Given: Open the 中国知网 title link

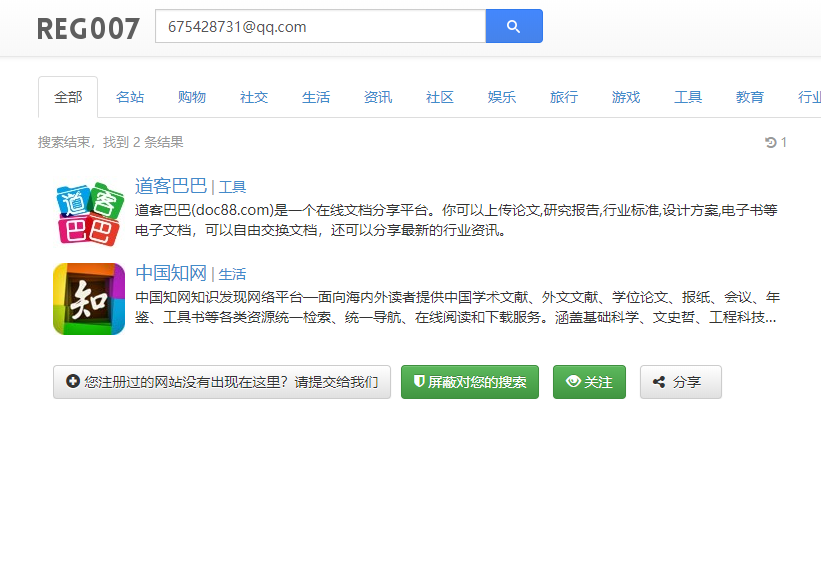Looking at the screenshot, I should tap(171, 273).
